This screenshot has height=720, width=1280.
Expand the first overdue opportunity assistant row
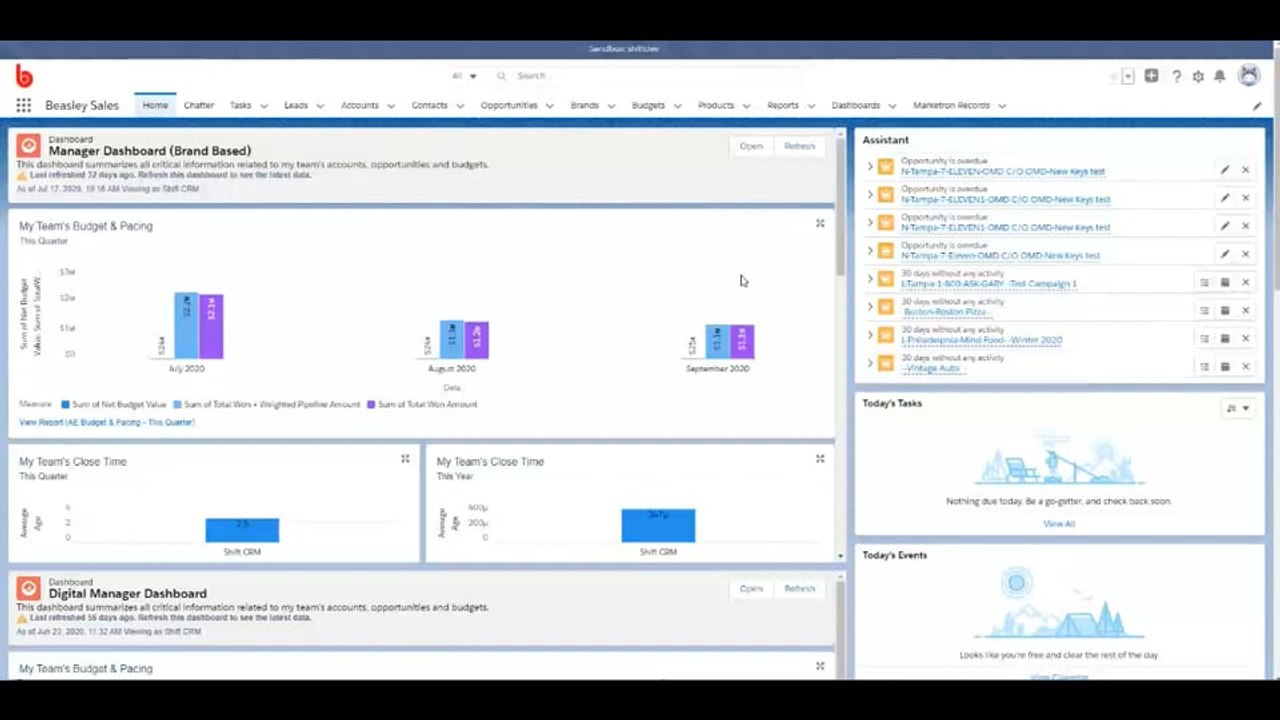coord(870,167)
